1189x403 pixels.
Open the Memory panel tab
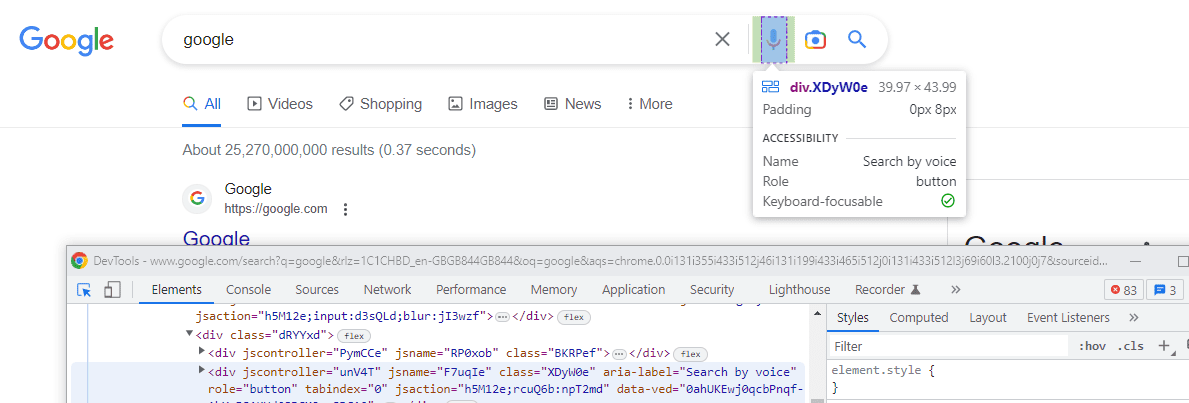coord(554,289)
